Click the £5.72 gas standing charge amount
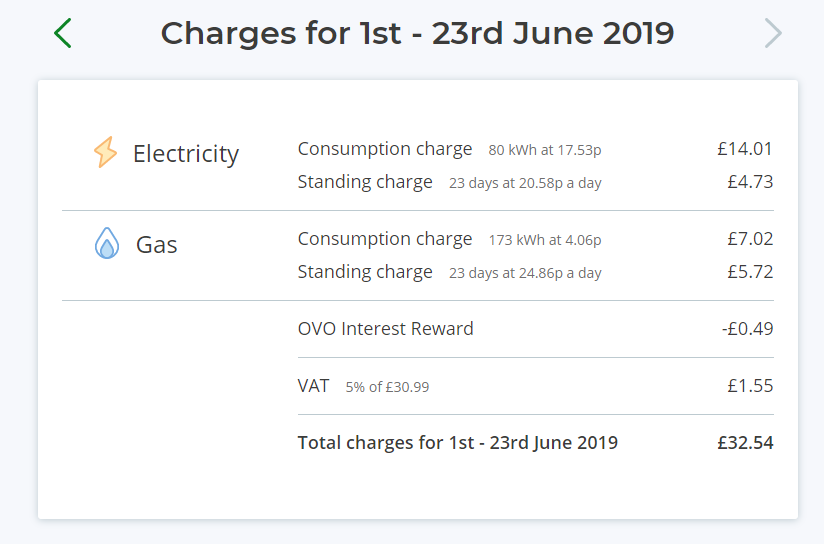This screenshot has width=824, height=544. coord(750,272)
